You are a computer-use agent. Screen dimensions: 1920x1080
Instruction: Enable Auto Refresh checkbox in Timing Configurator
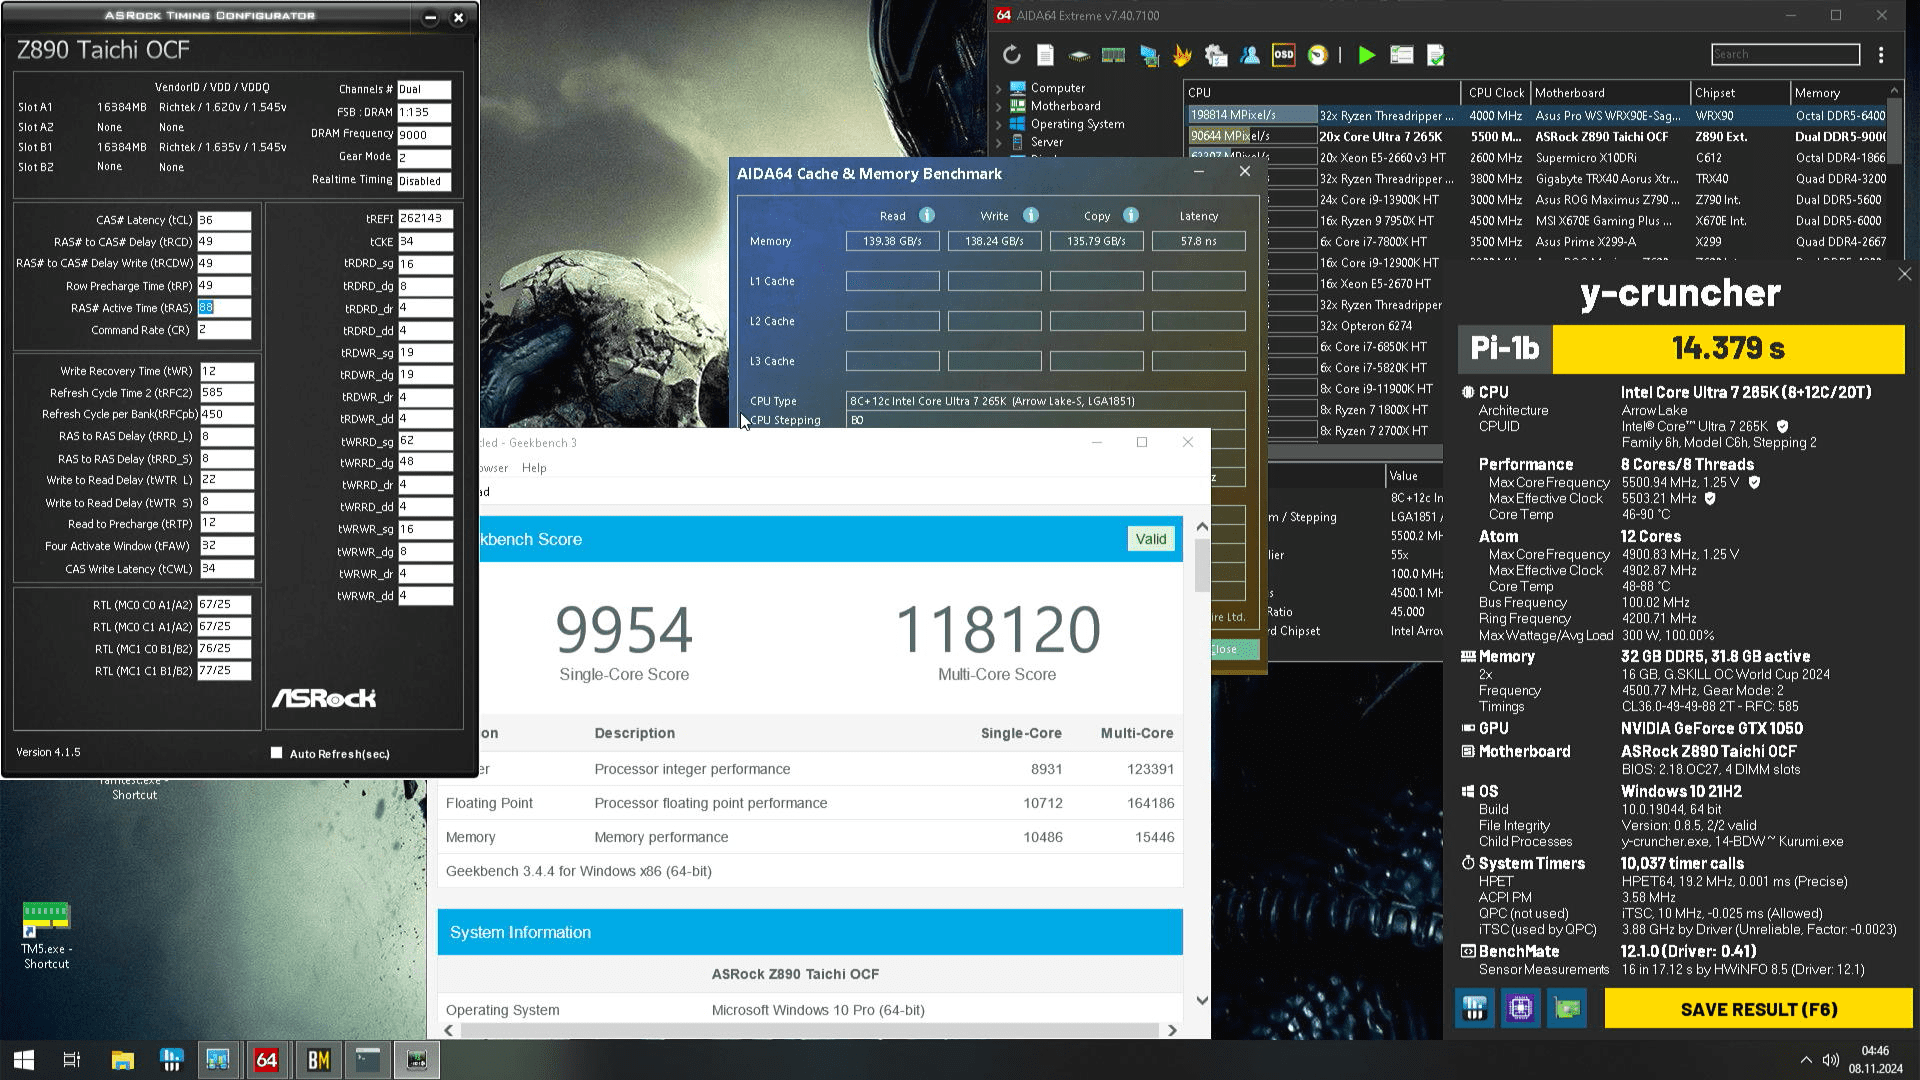click(277, 753)
